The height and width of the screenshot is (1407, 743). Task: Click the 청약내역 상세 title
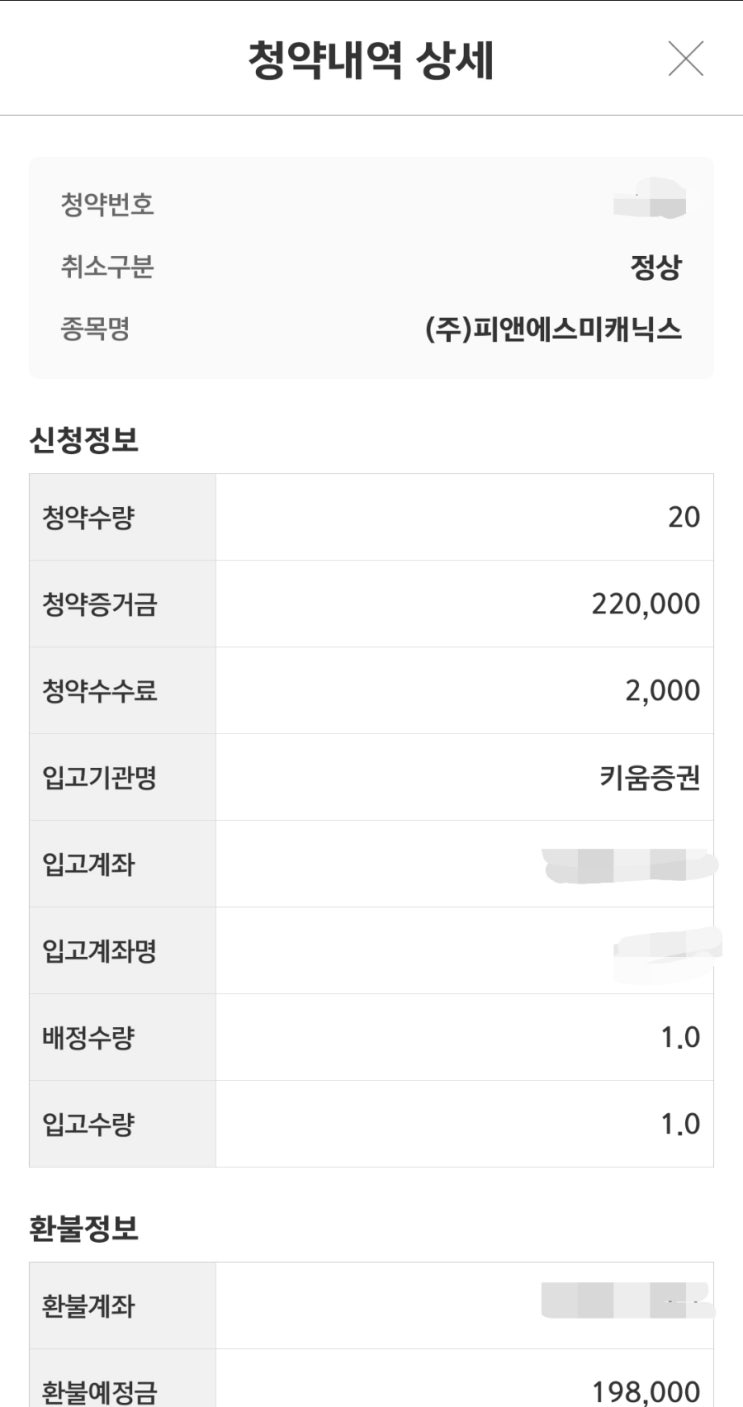[371, 60]
